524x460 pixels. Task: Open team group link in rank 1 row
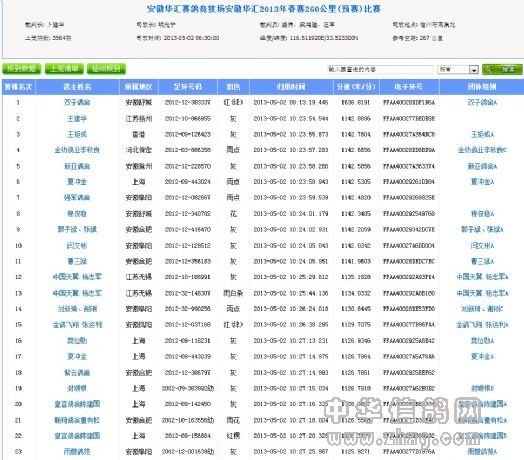(x=482, y=102)
